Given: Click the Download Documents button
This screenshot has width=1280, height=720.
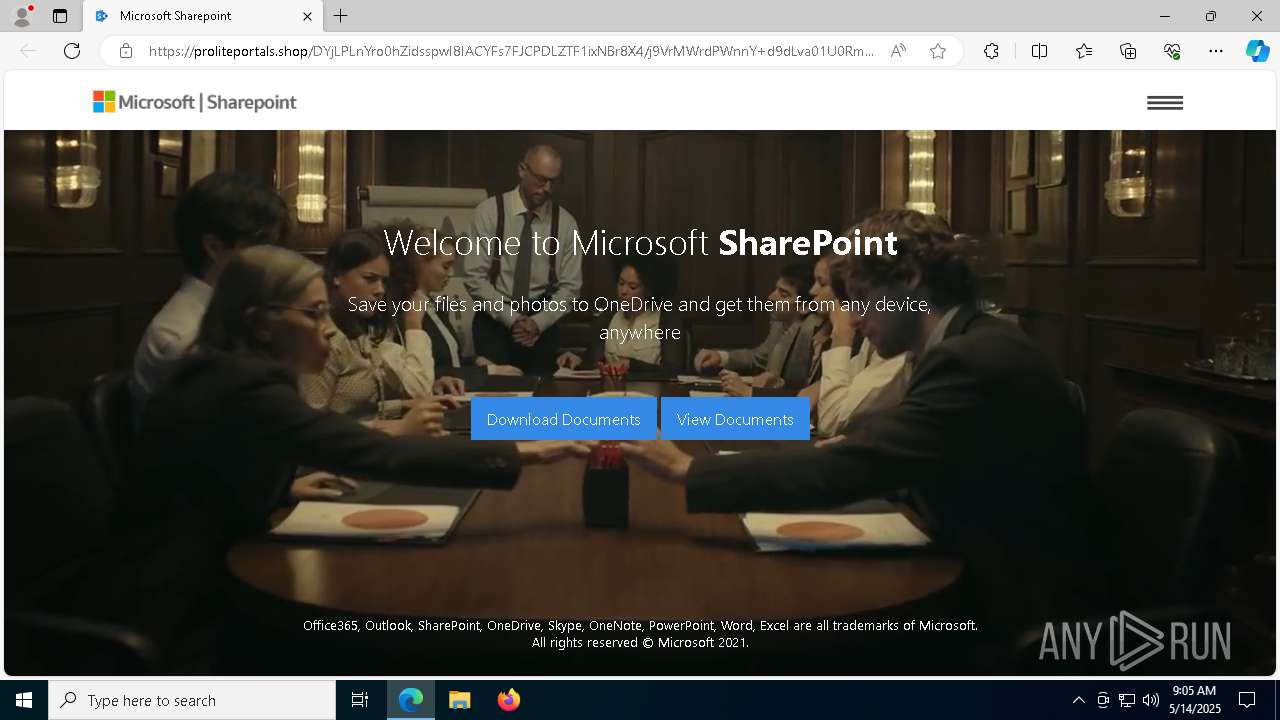Looking at the screenshot, I should click(563, 419).
